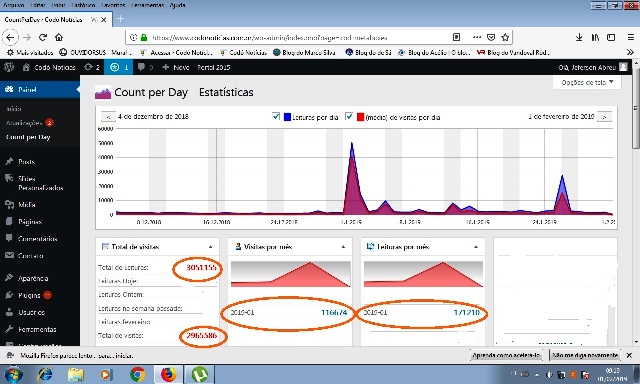Toggle the visitas por dia checkbox
Viewport: 640px width, 384px height.
(x=349, y=117)
